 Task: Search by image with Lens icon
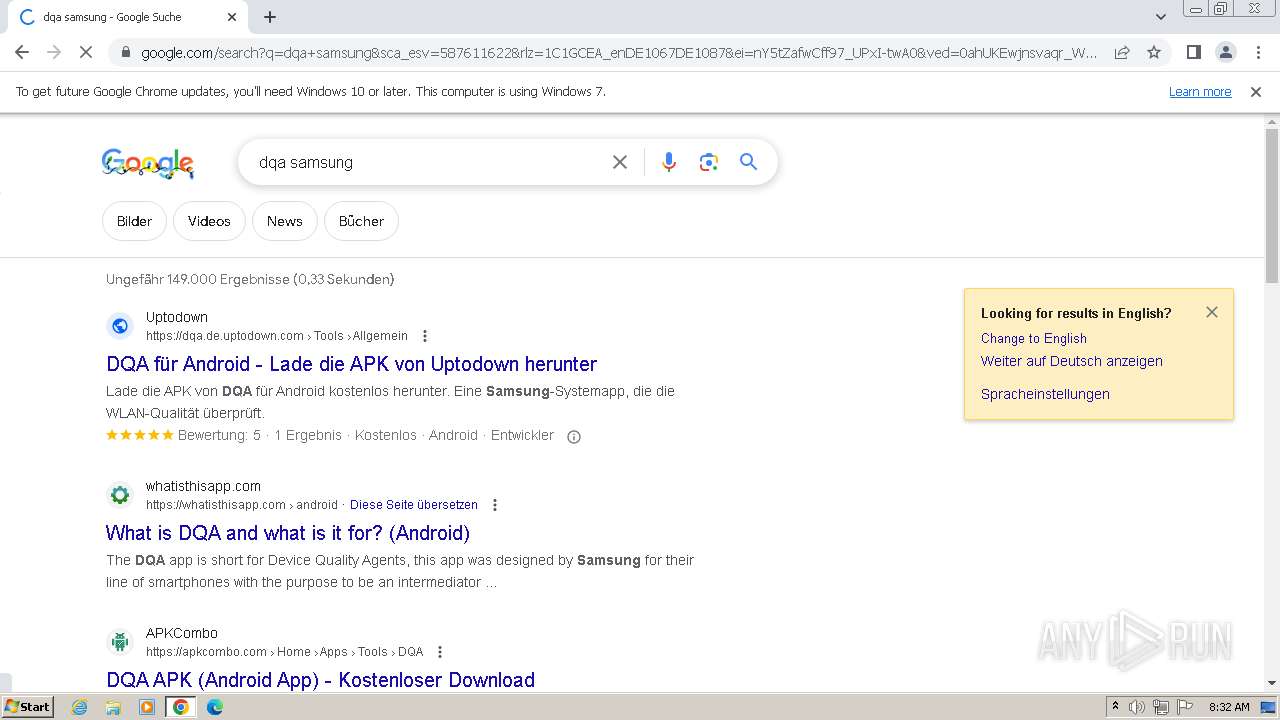pyautogui.click(x=709, y=162)
